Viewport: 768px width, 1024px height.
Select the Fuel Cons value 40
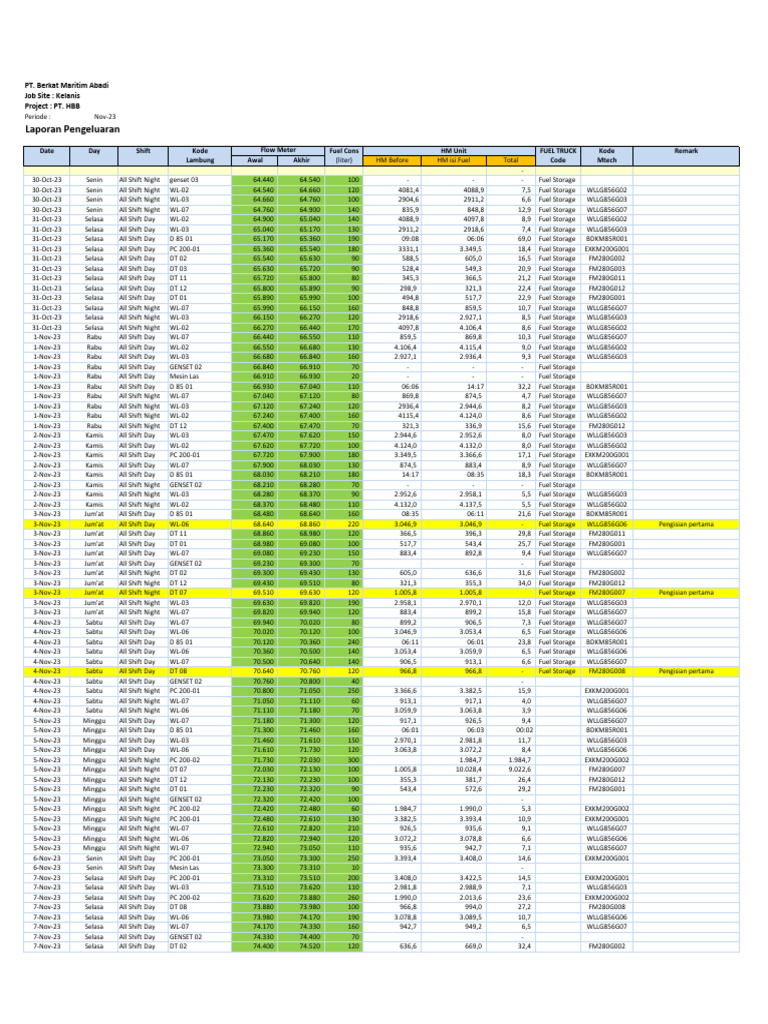pyautogui.click(x=356, y=681)
